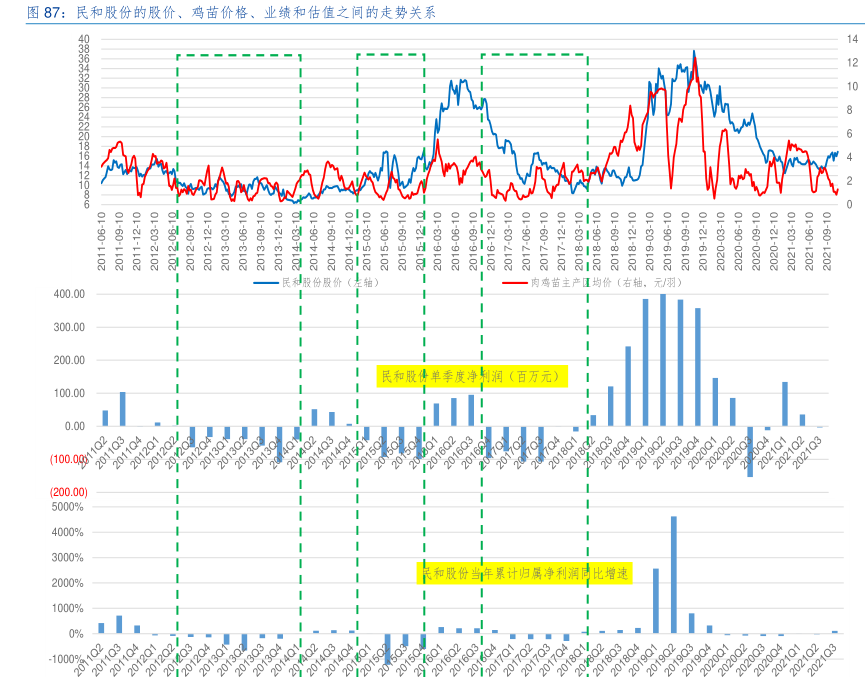Screen dimensions: 865x677
Task: Click the '3000%' axis value
Action: click(x=67, y=558)
